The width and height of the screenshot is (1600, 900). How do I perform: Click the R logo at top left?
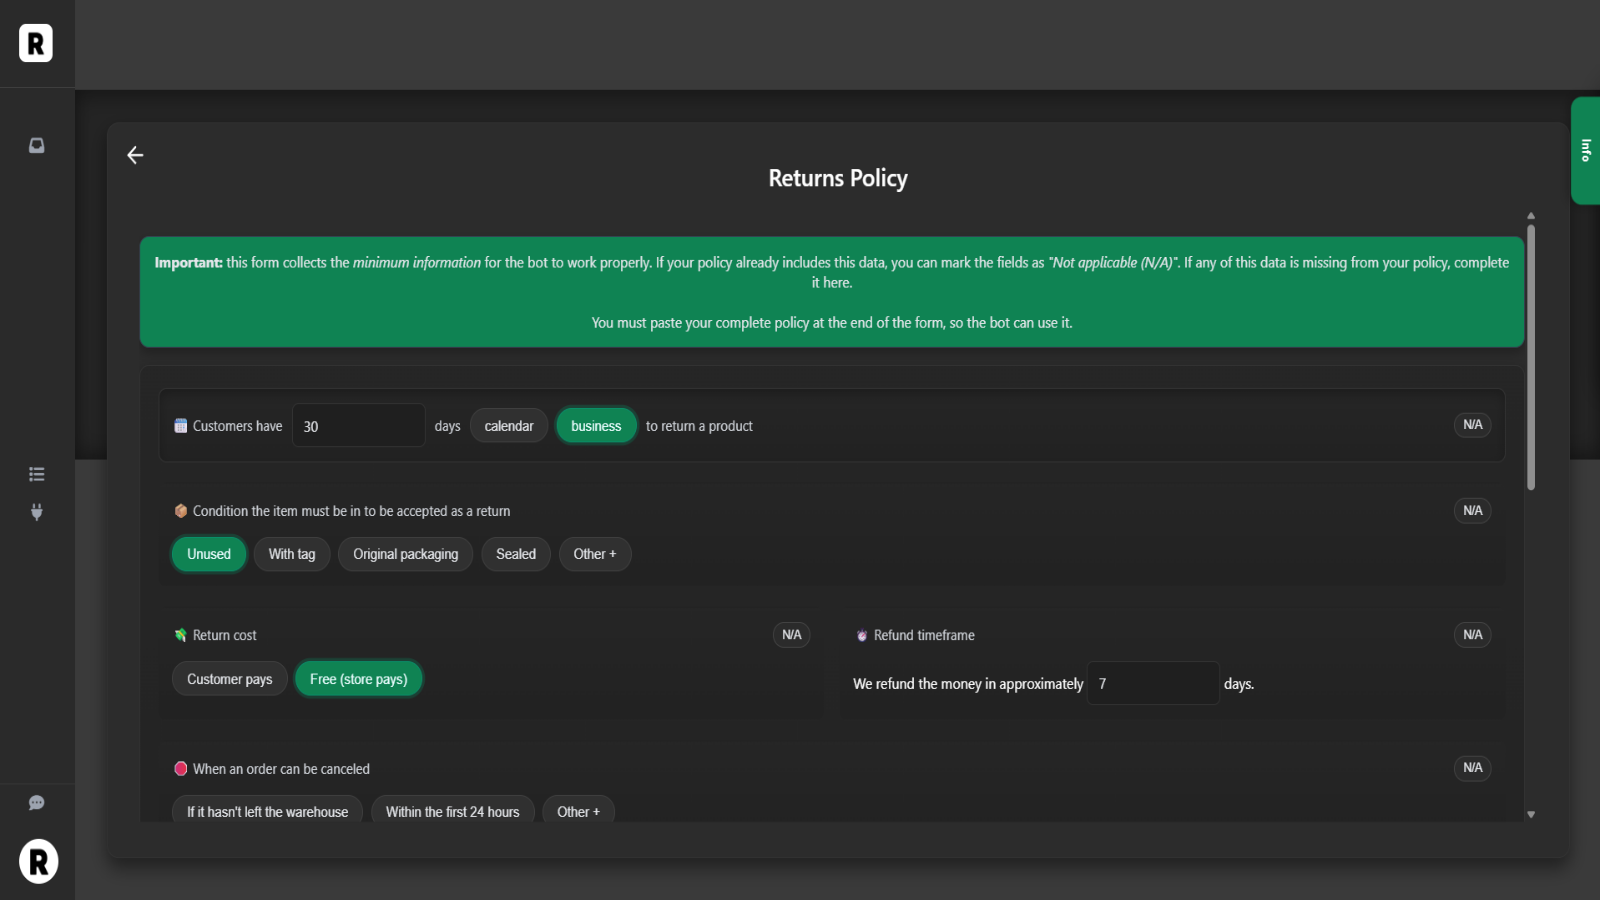36,43
